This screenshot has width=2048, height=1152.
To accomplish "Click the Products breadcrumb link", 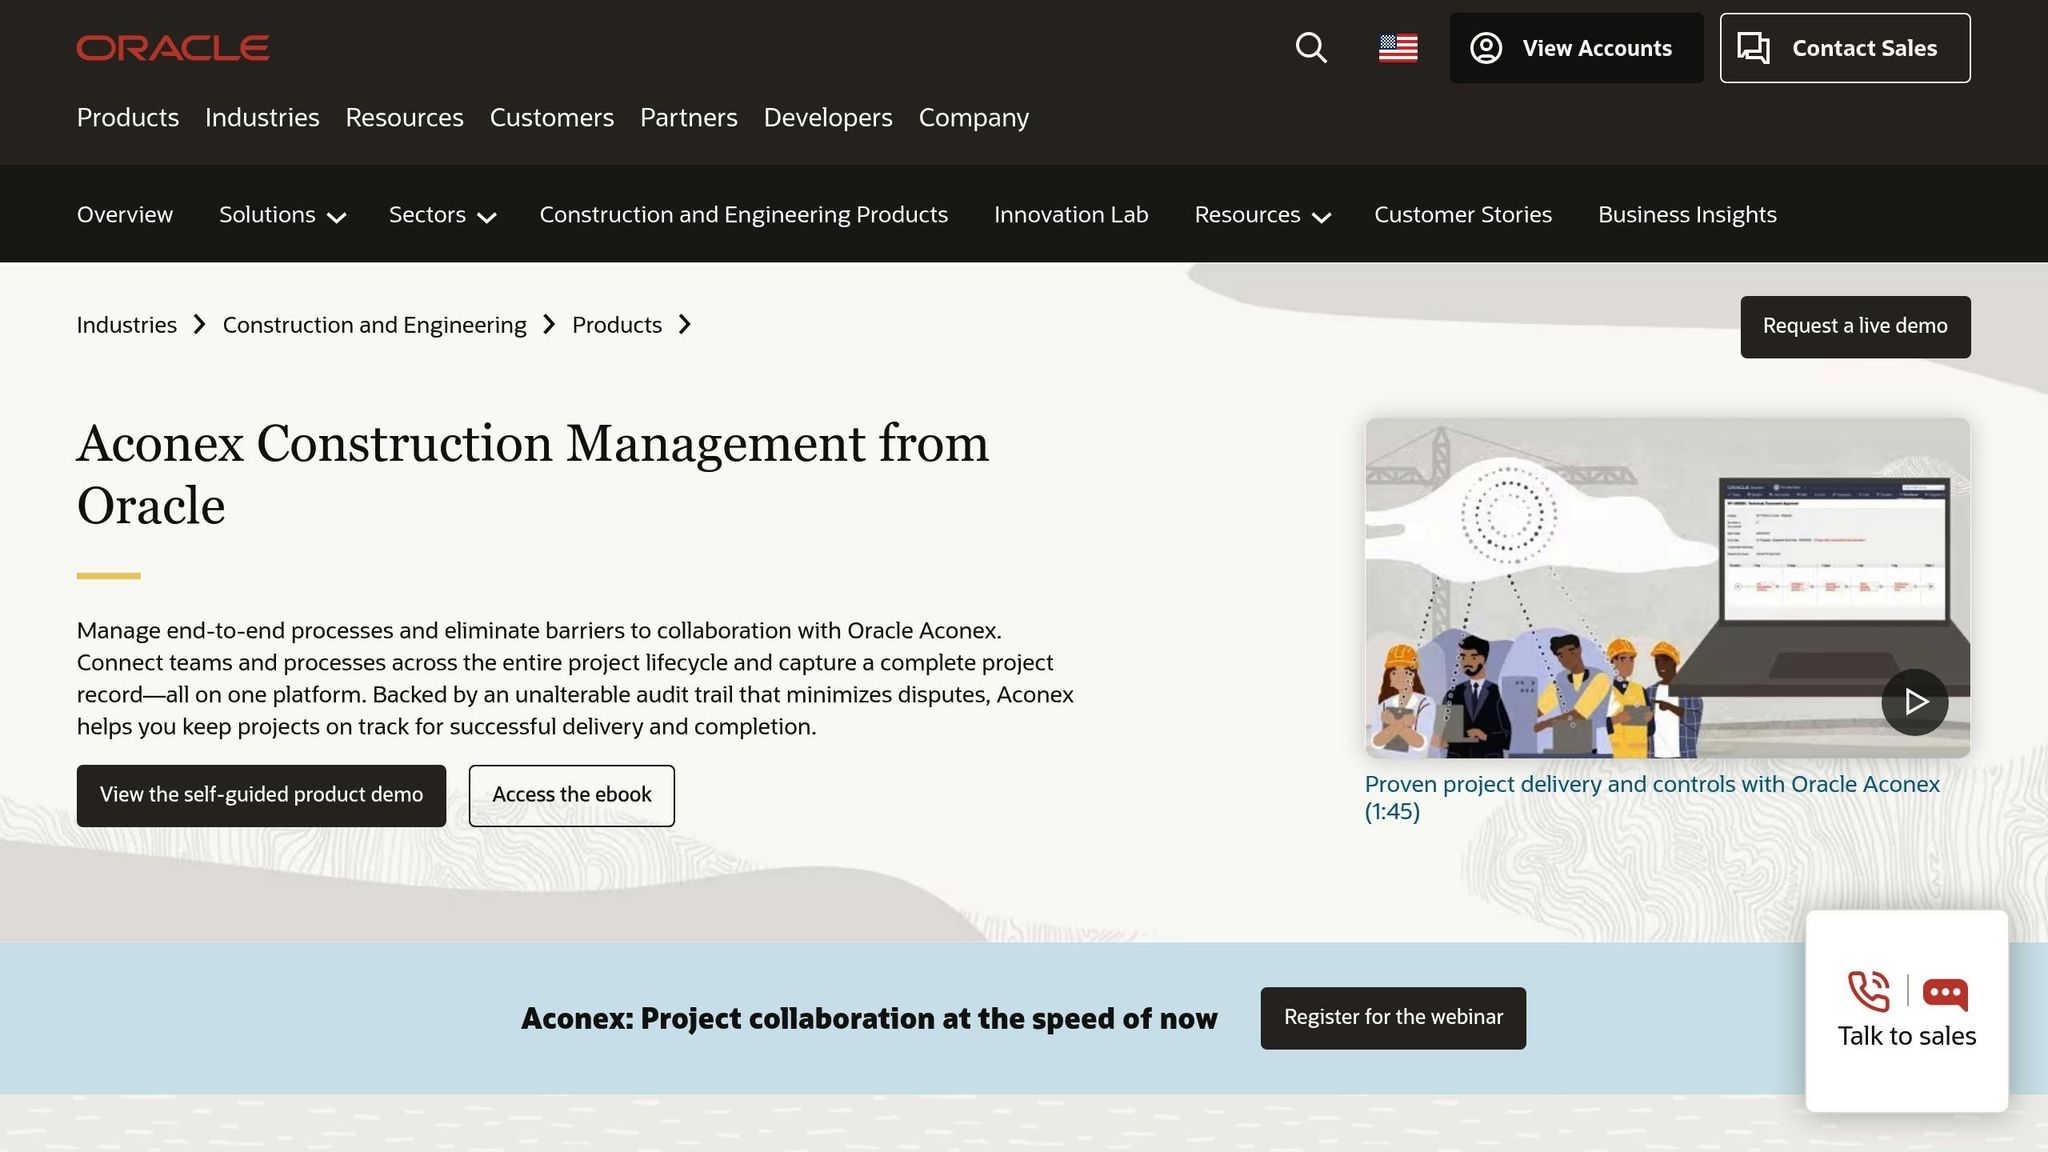I will pos(617,325).
